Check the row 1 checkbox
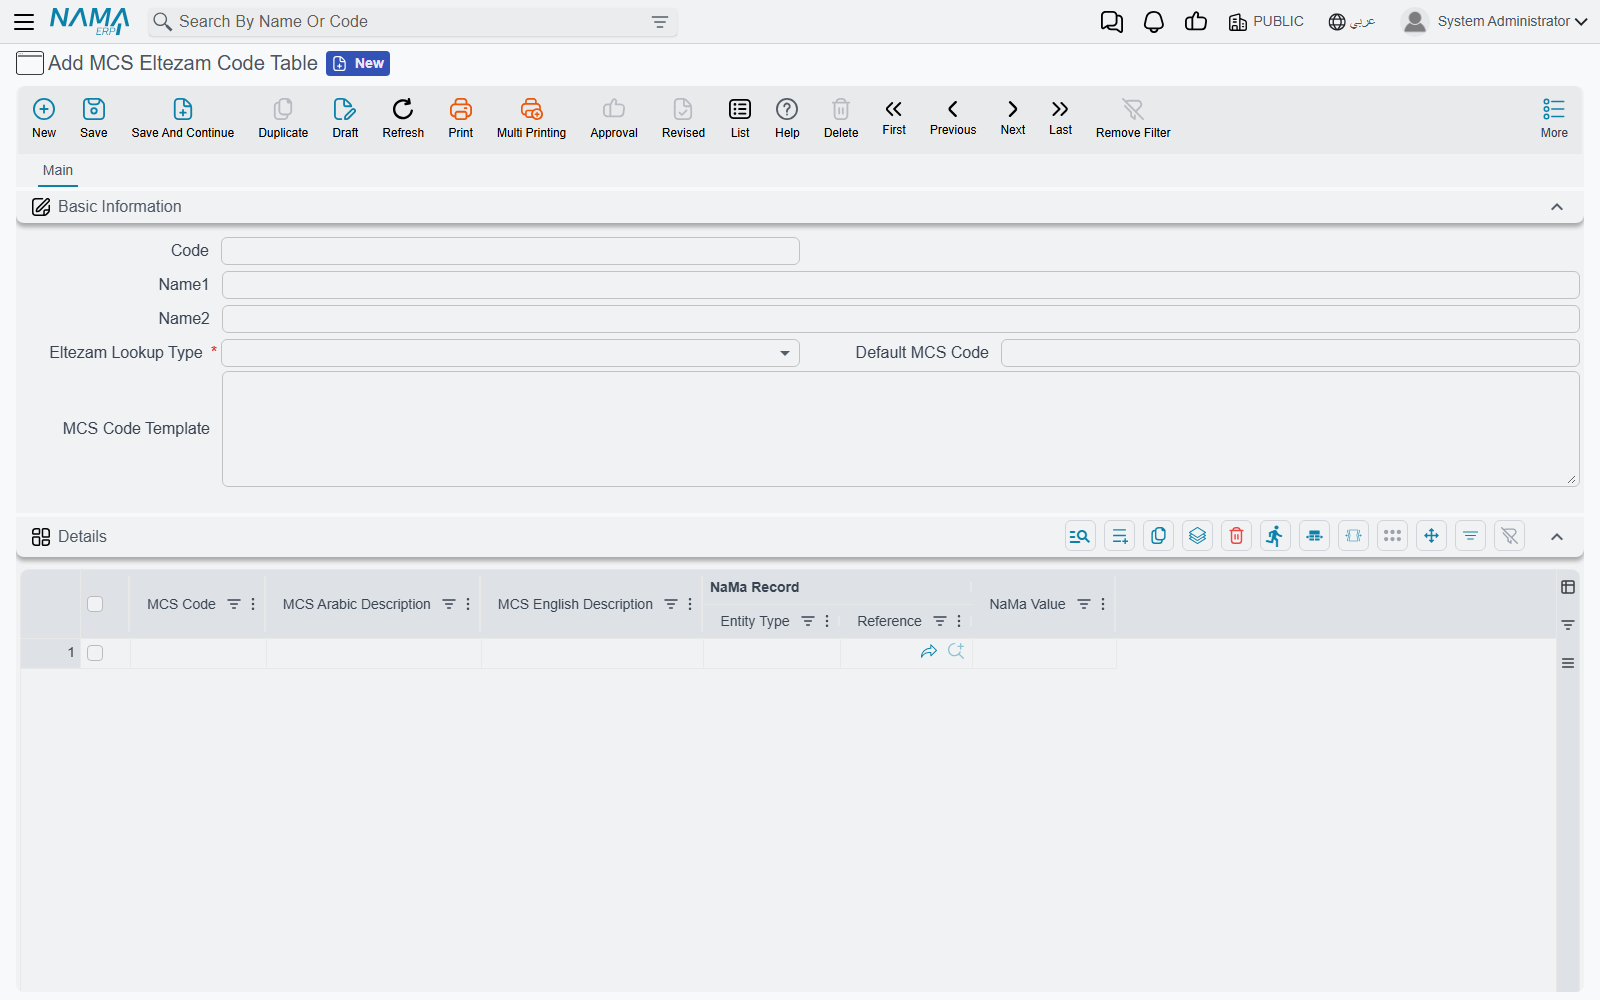Viewport: 1600px width, 1000px height. [x=95, y=653]
